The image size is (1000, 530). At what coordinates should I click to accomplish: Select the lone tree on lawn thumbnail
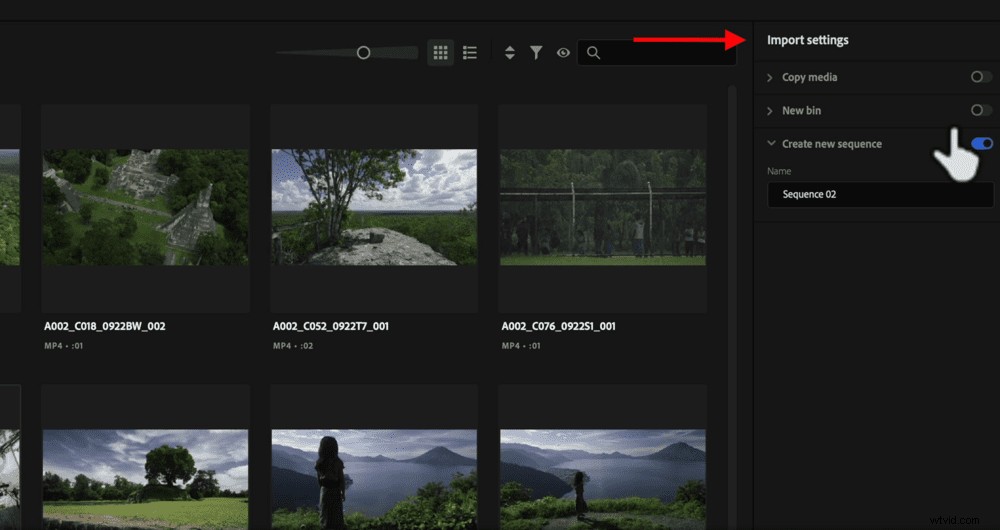[x=145, y=480]
